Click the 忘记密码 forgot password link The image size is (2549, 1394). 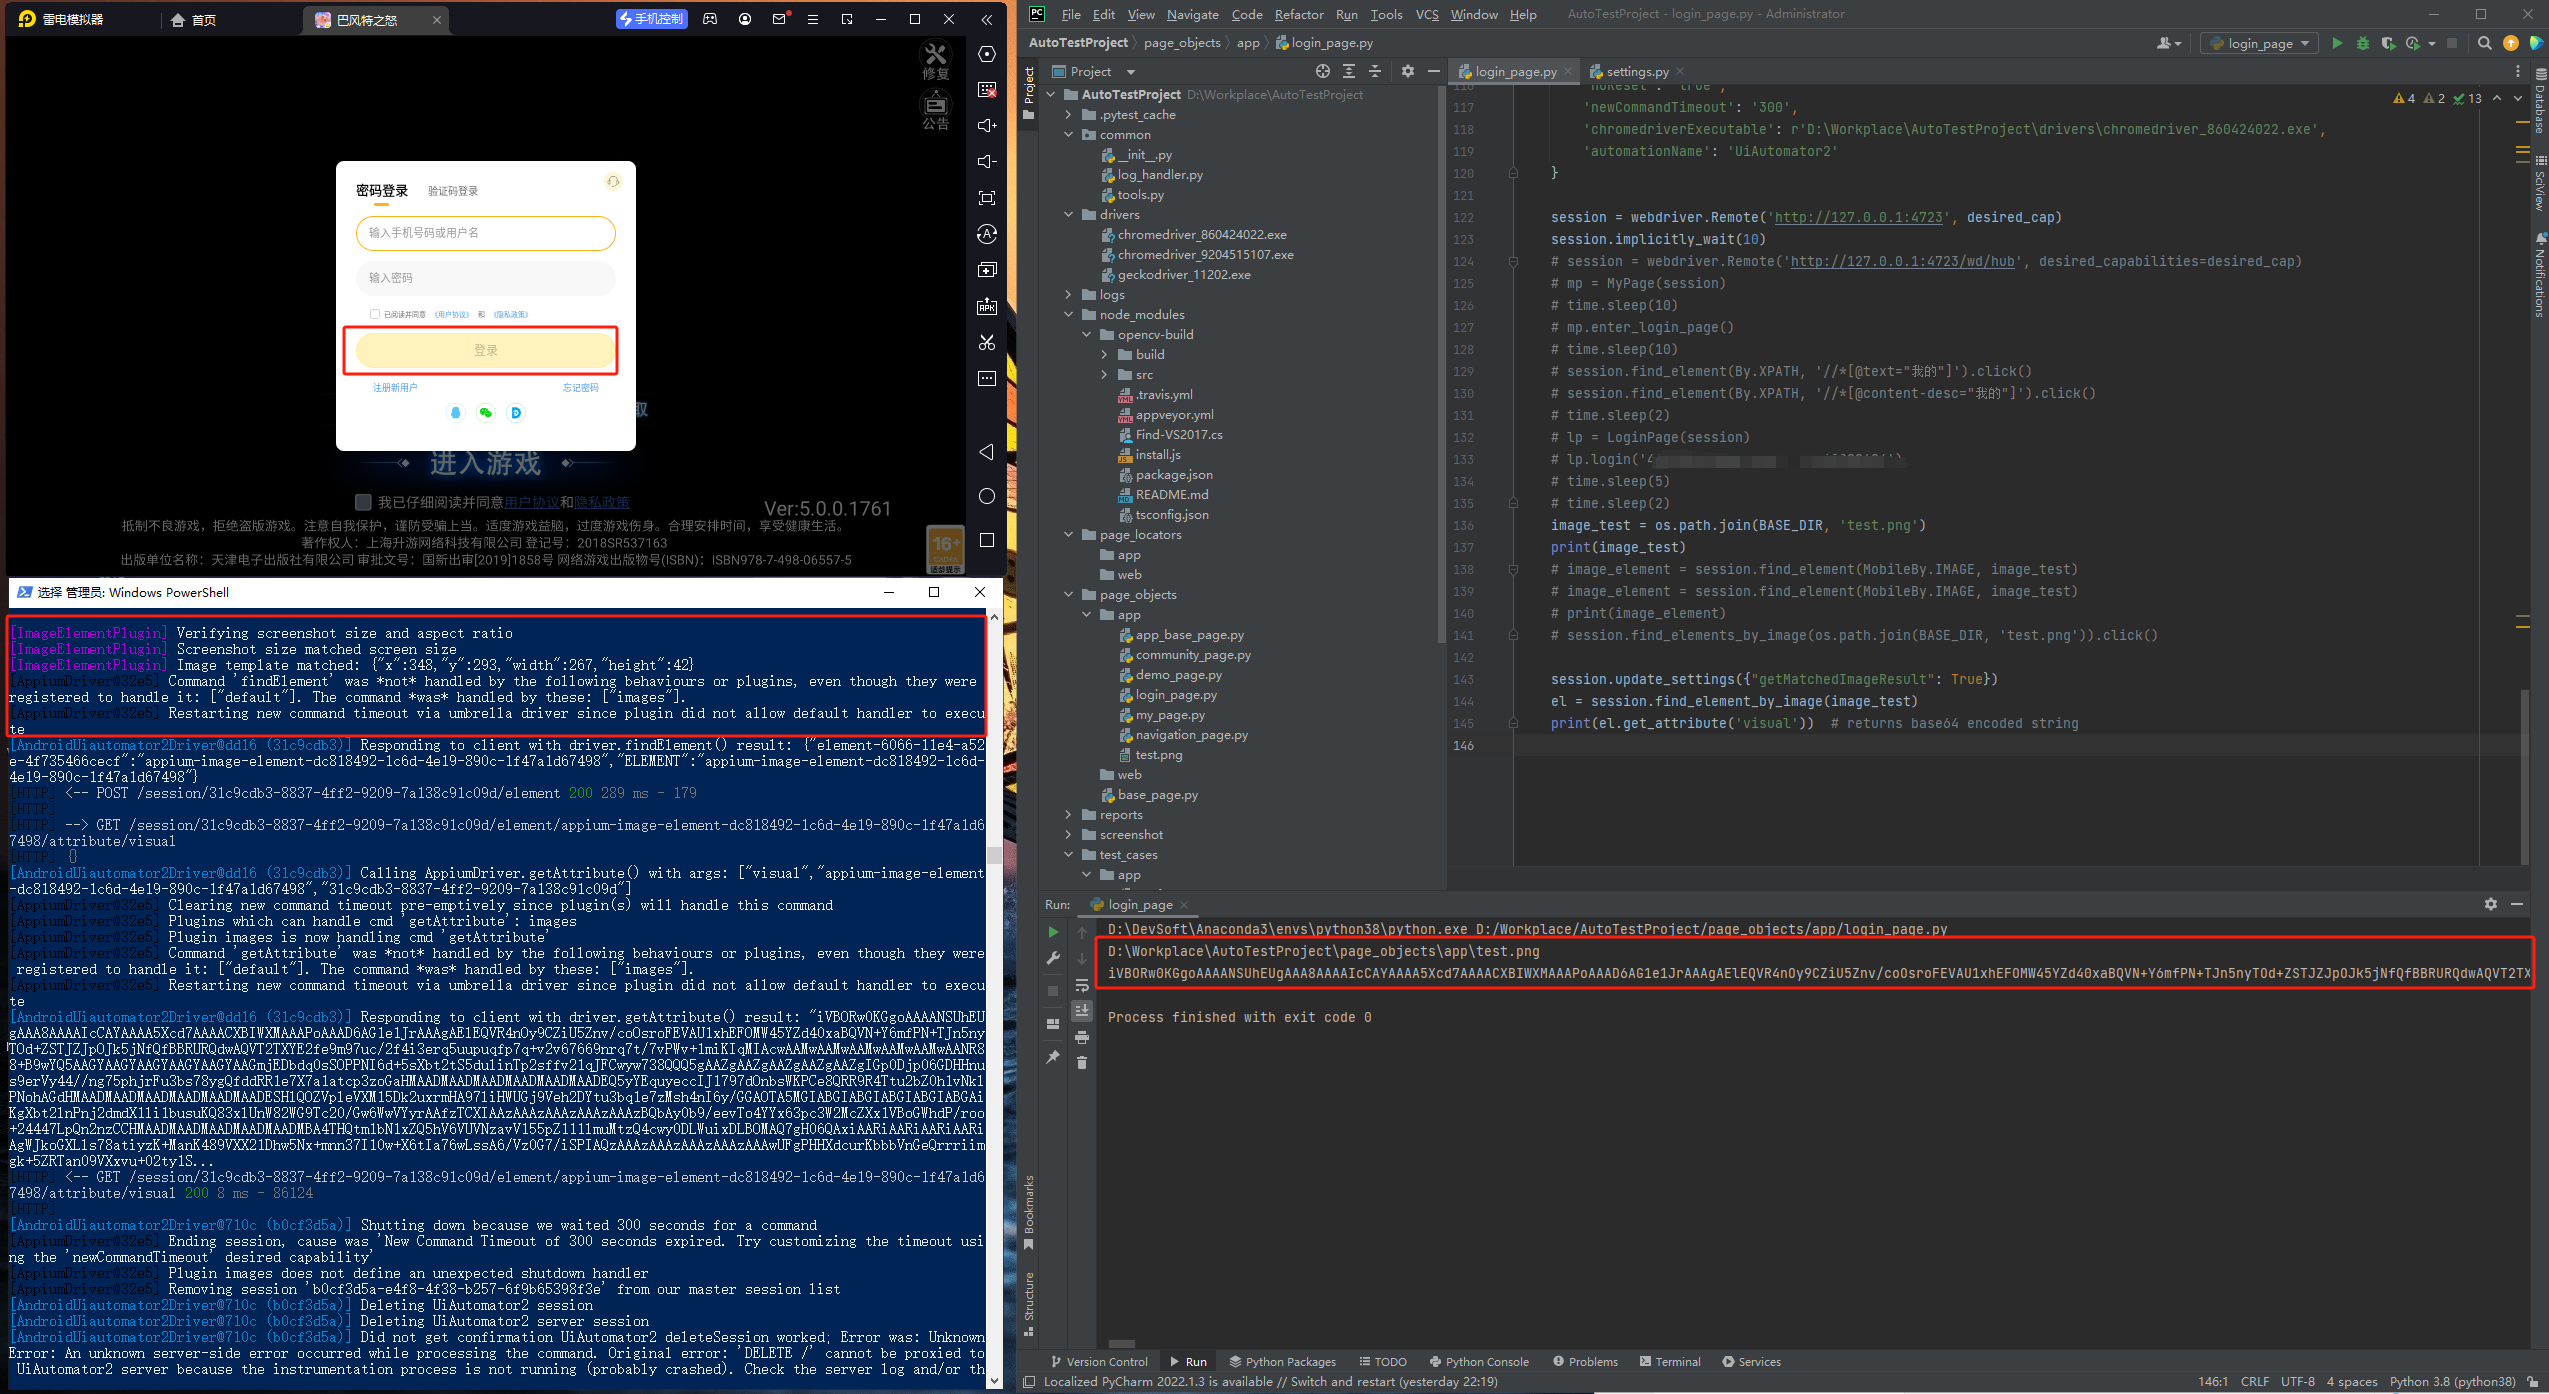tap(580, 388)
